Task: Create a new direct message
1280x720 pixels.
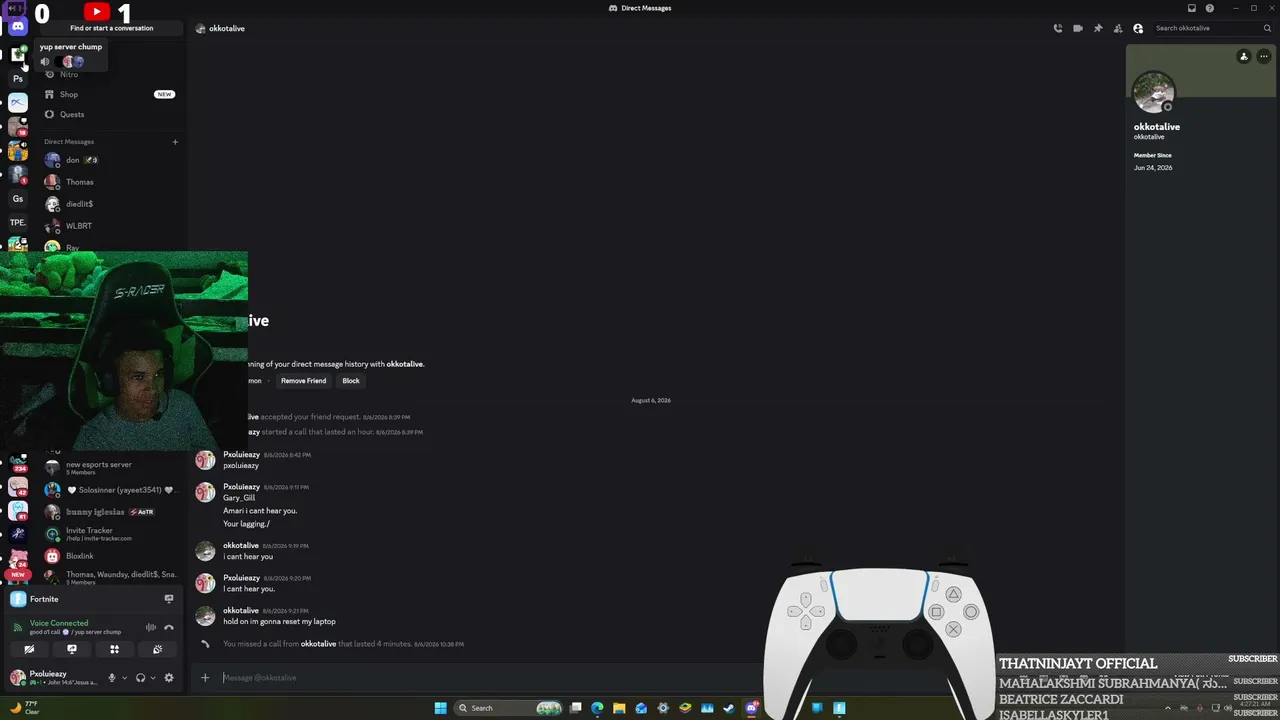Action: pyautogui.click(x=175, y=142)
